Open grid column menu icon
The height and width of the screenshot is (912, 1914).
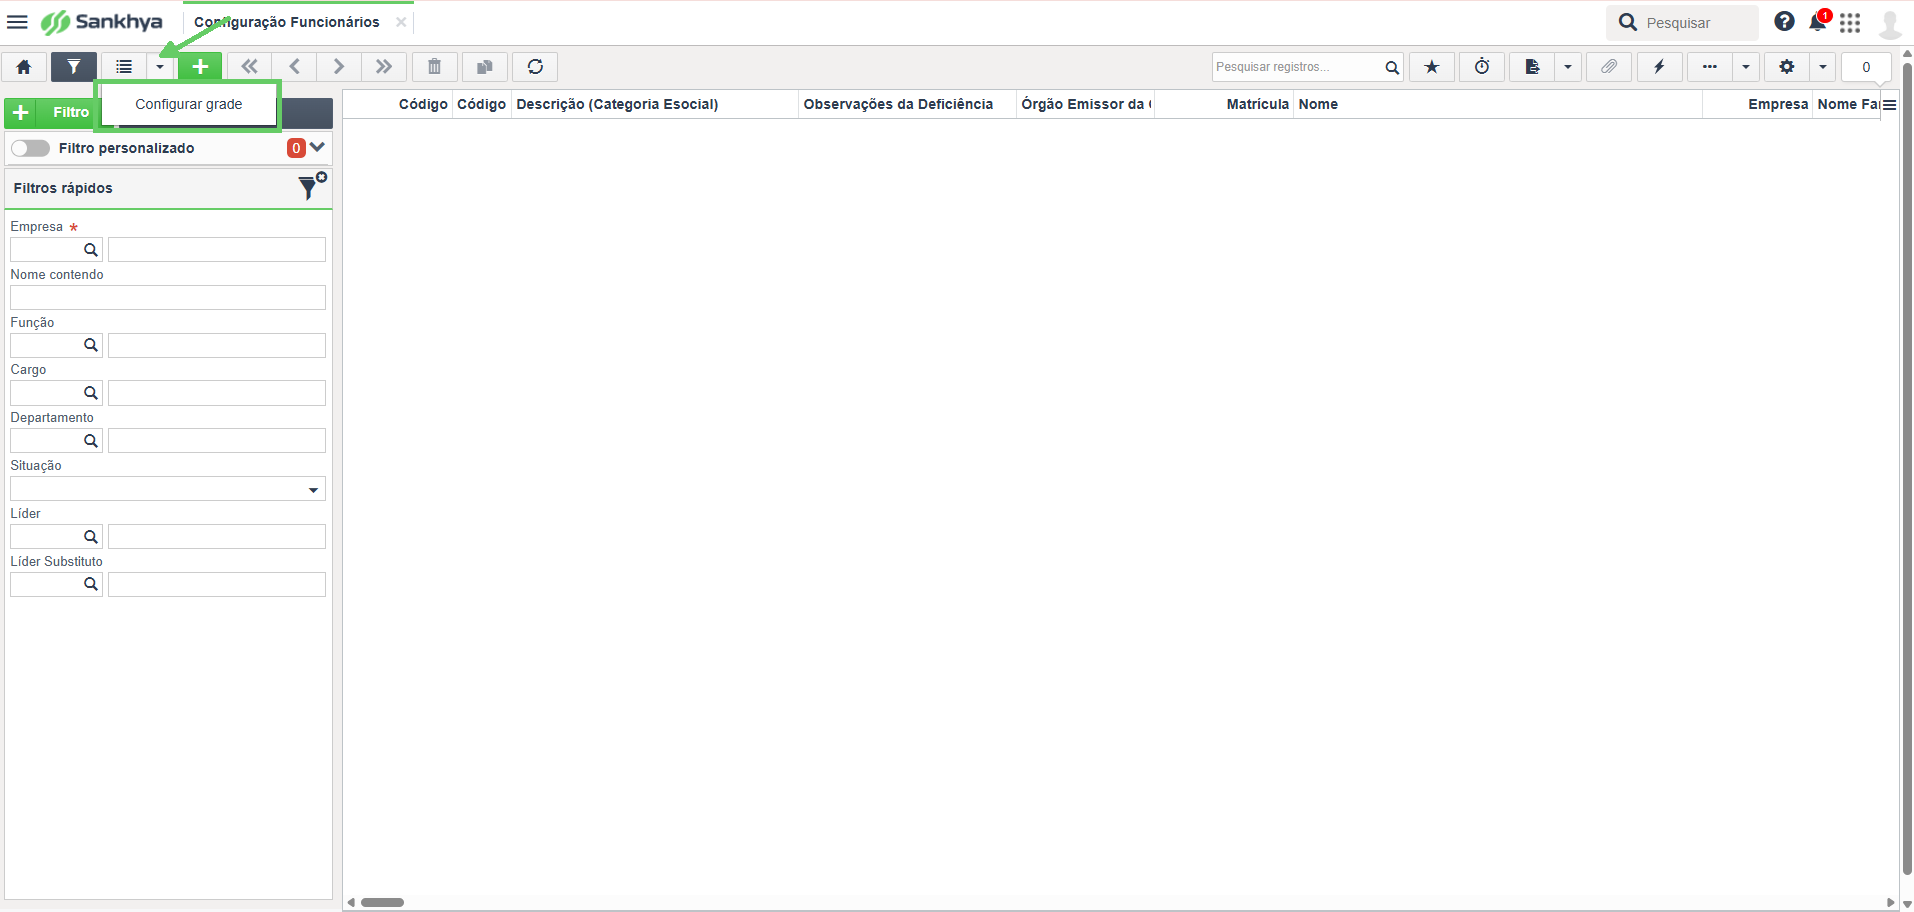1889,104
